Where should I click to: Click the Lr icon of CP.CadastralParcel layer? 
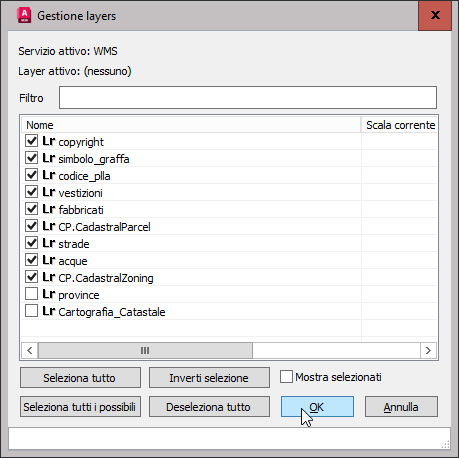tap(49, 226)
